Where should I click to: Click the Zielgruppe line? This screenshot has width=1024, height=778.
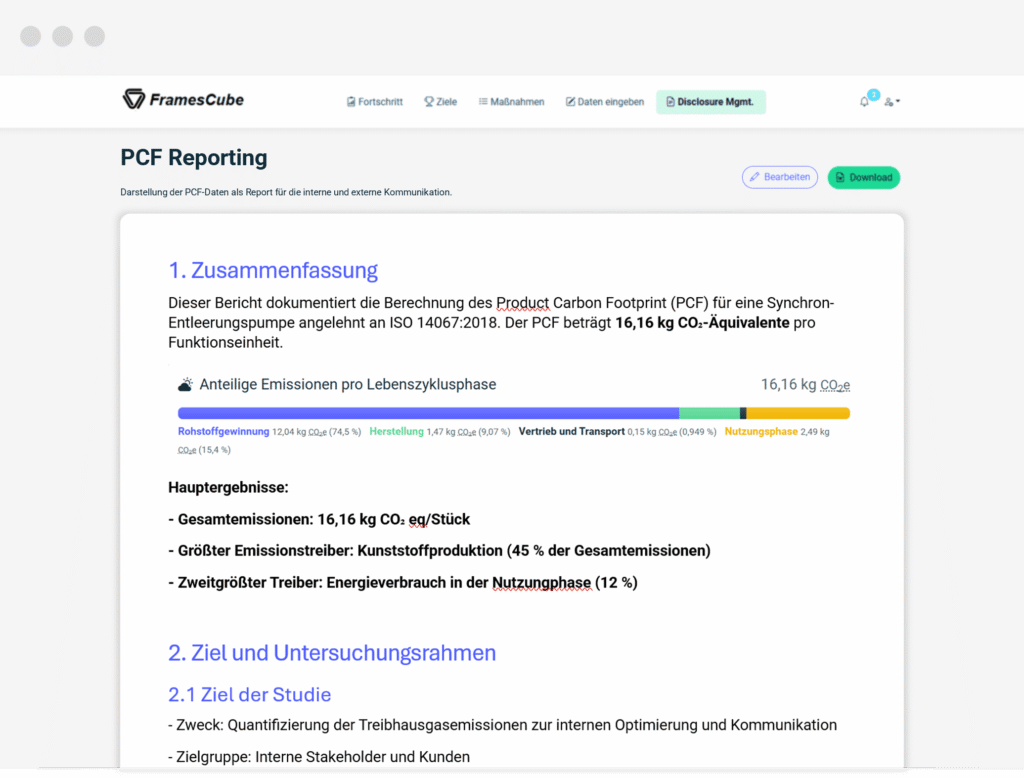click(319, 757)
